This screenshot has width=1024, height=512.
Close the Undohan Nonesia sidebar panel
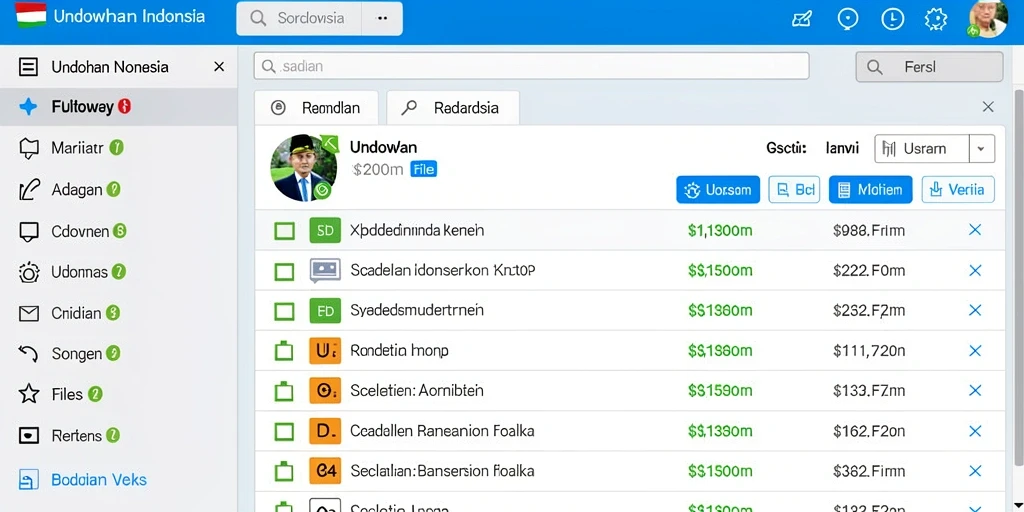pos(219,67)
